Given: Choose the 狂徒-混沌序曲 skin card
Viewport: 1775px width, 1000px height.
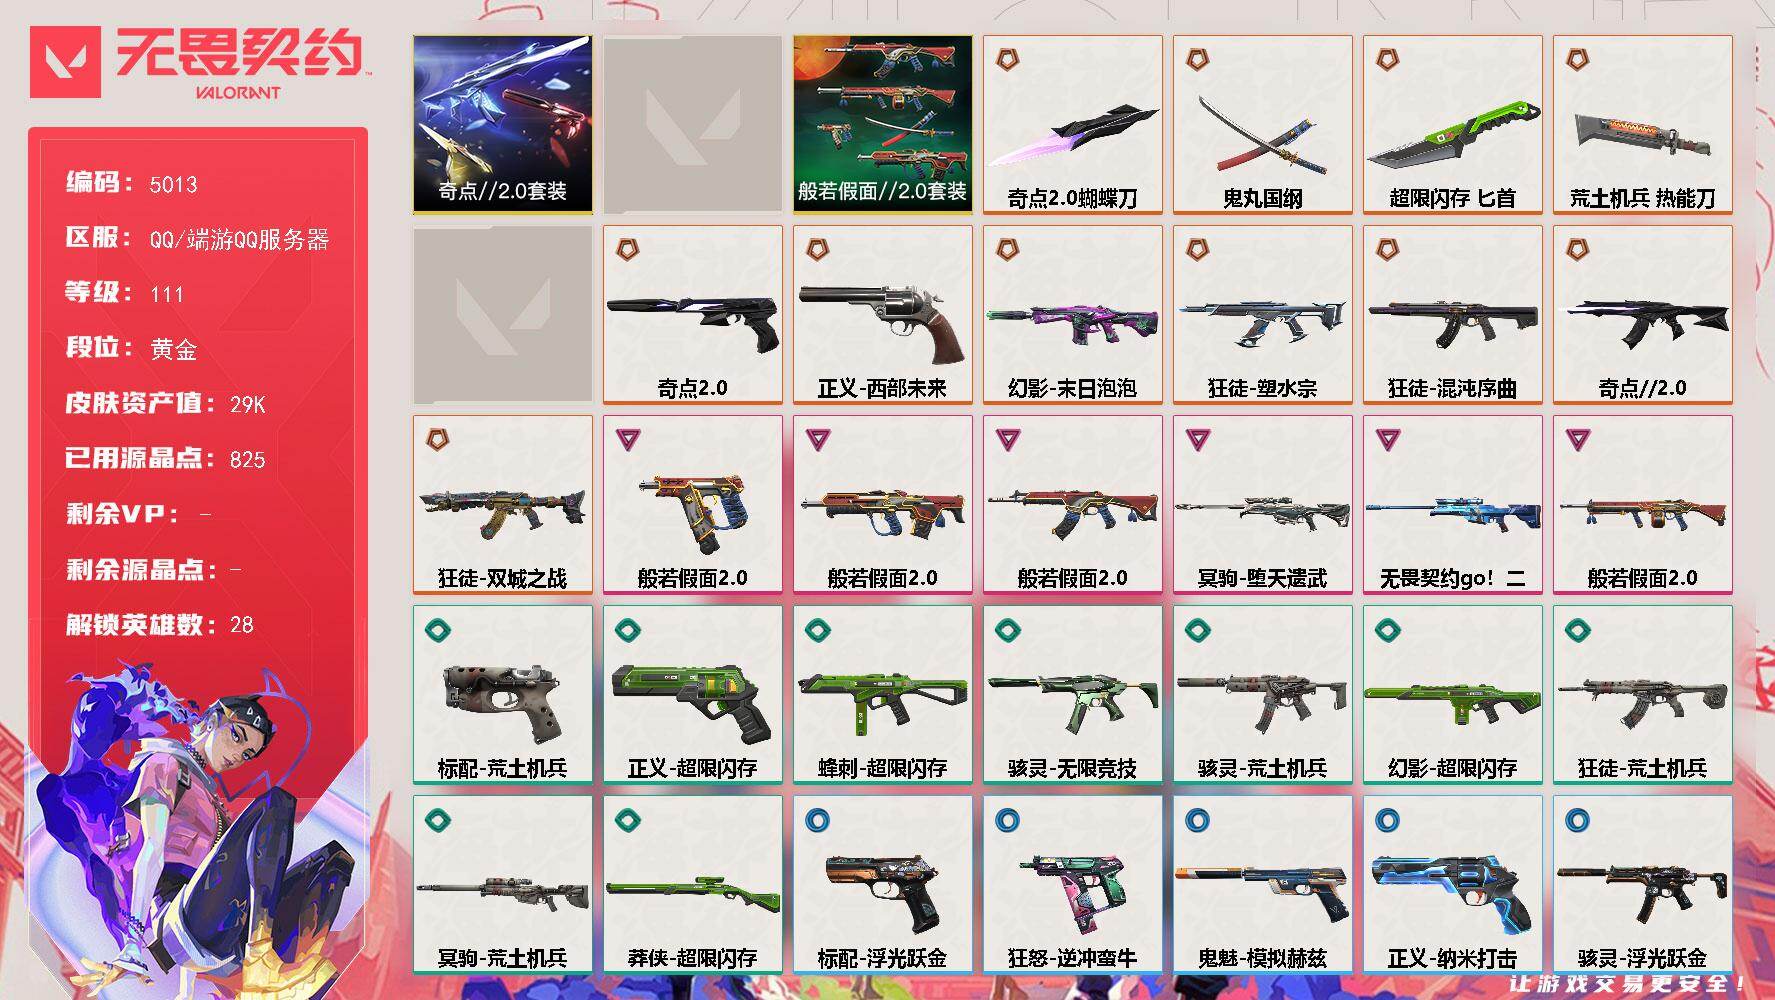Looking at the screenshot, I should pyautogui.click(x=1452, y=315).
